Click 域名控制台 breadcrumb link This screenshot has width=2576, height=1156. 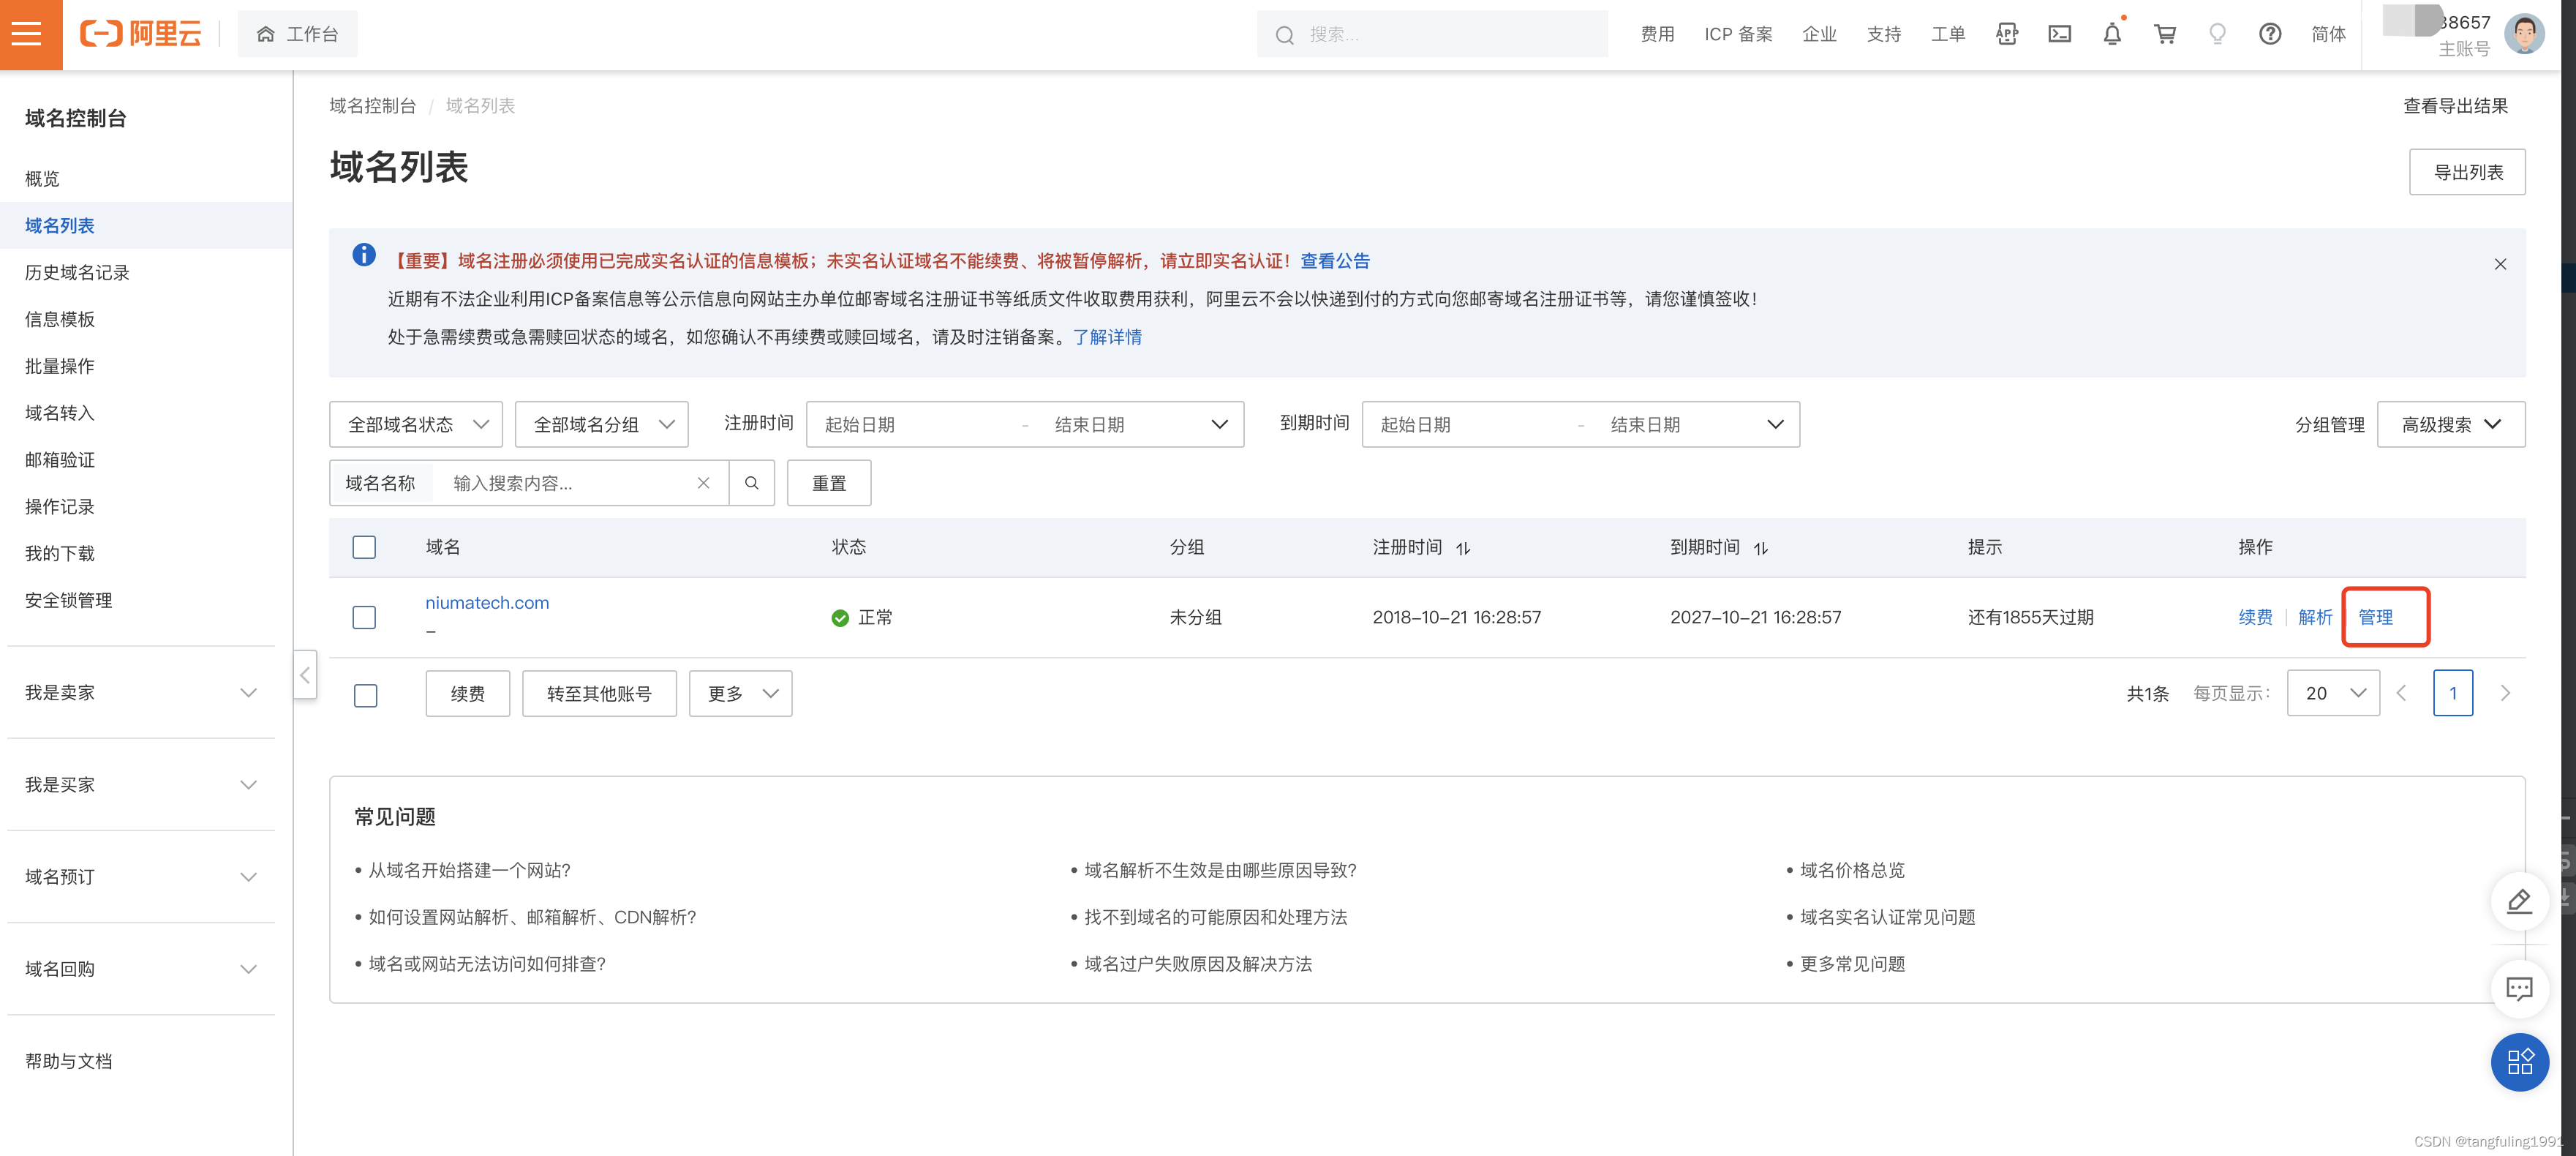372,105
